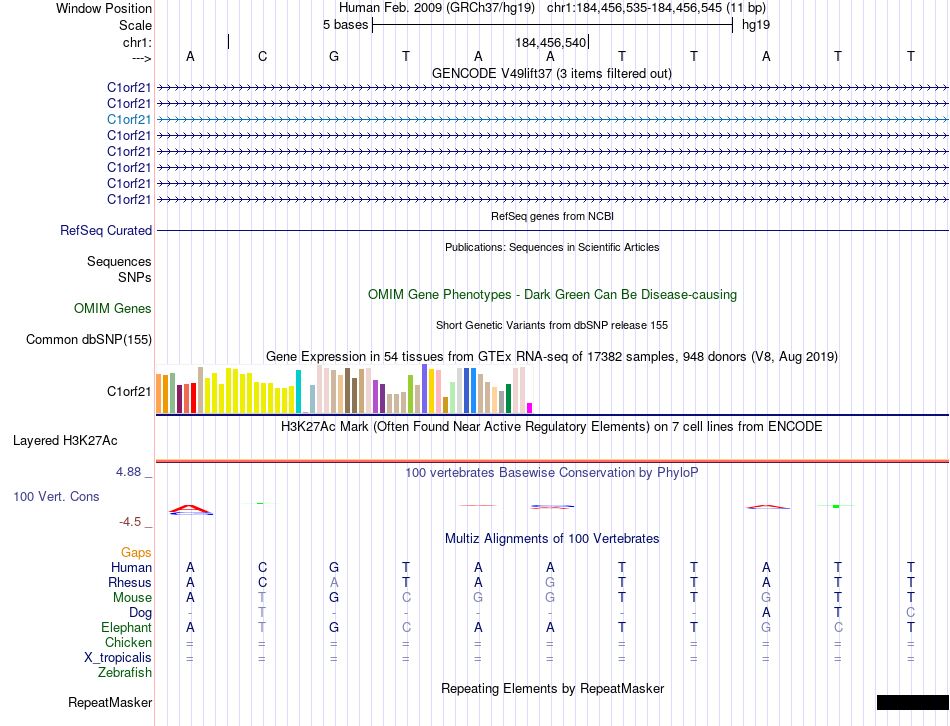Click the -4.5 PhyloP lower scale value

tap(130, 522)
